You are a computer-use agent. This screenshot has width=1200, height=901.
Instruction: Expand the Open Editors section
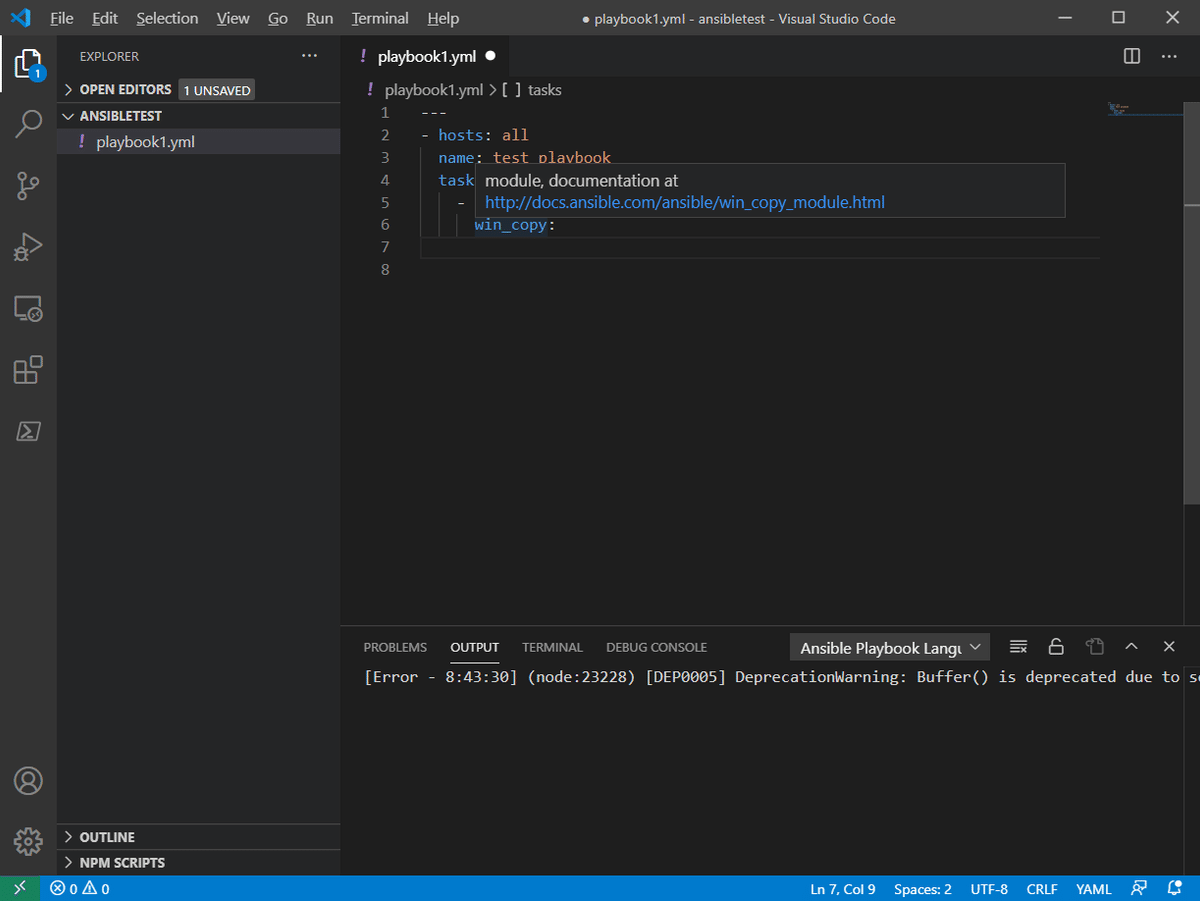pyautogui.click(x=125, y=90)
